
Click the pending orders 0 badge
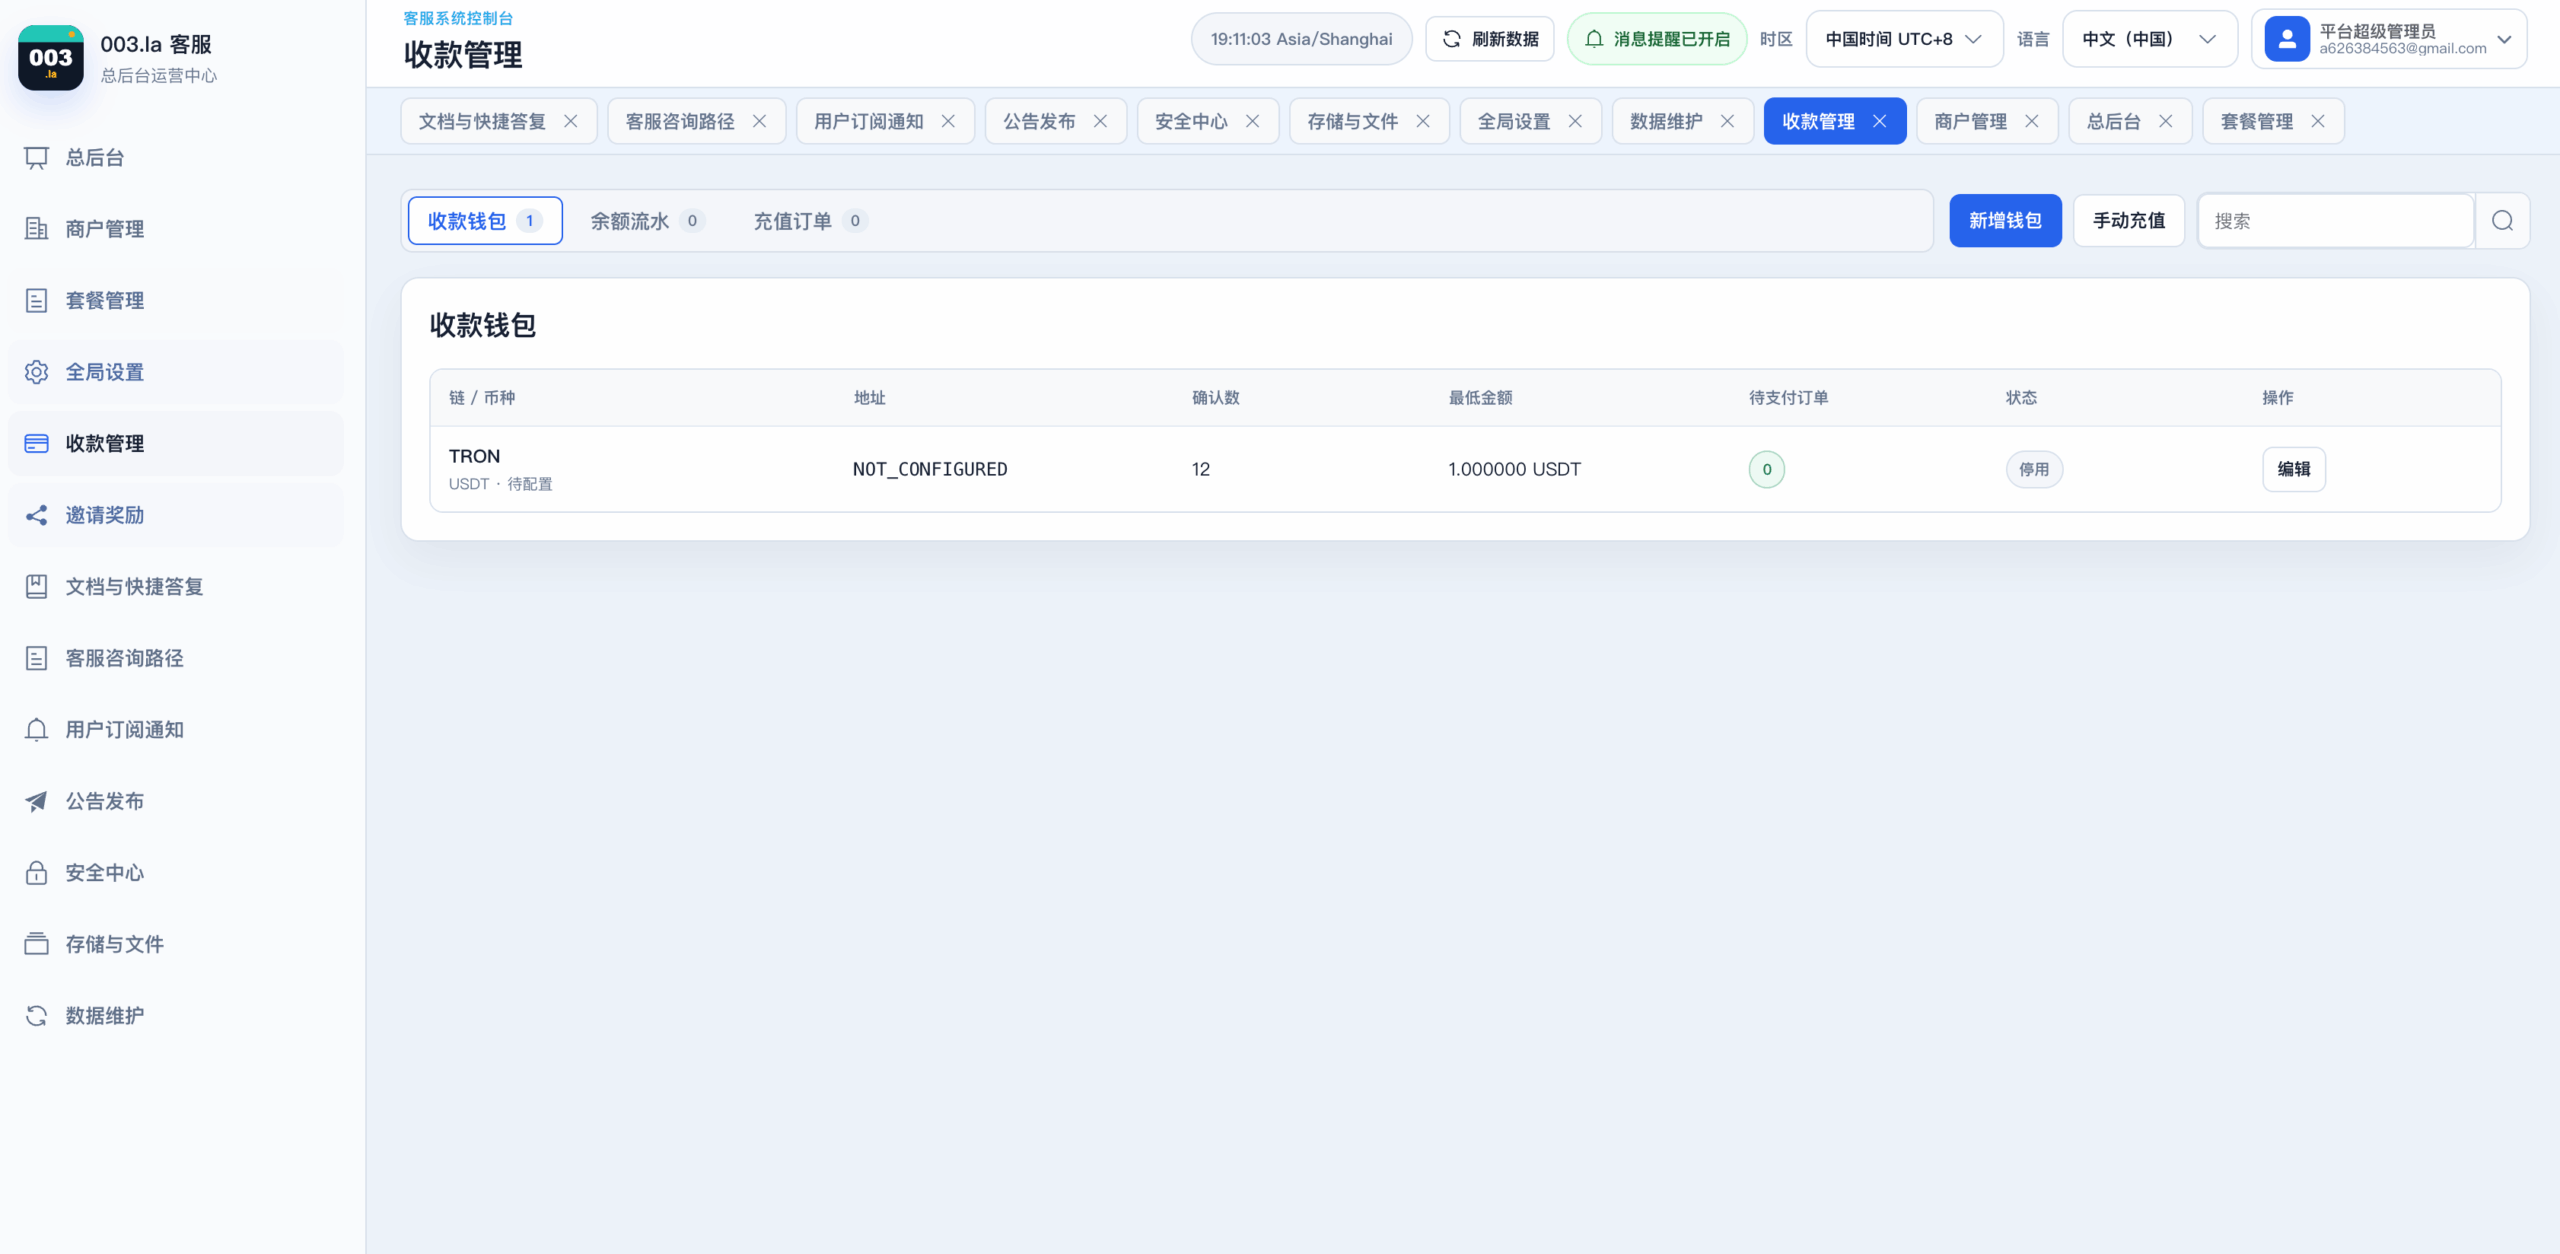pos(1767,469)
